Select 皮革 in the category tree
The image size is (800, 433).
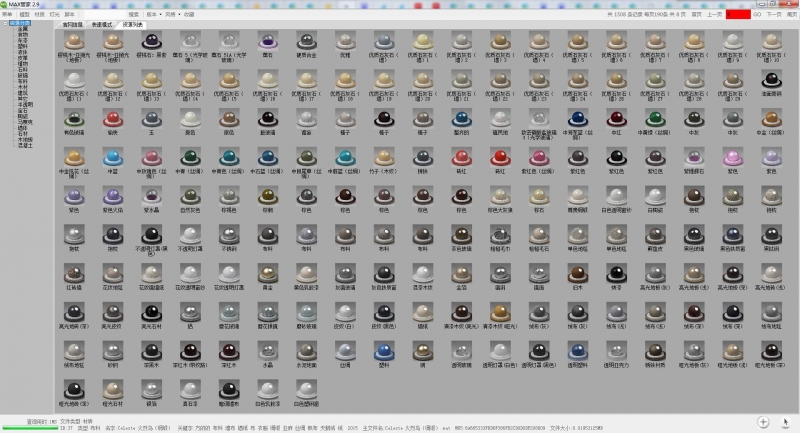pyautogui.click(x=23, y=58)
